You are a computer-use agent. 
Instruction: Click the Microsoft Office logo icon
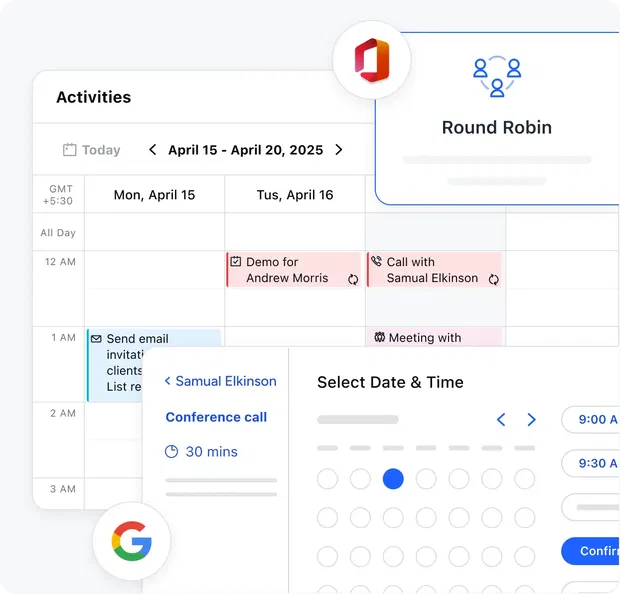click(372, 60)
